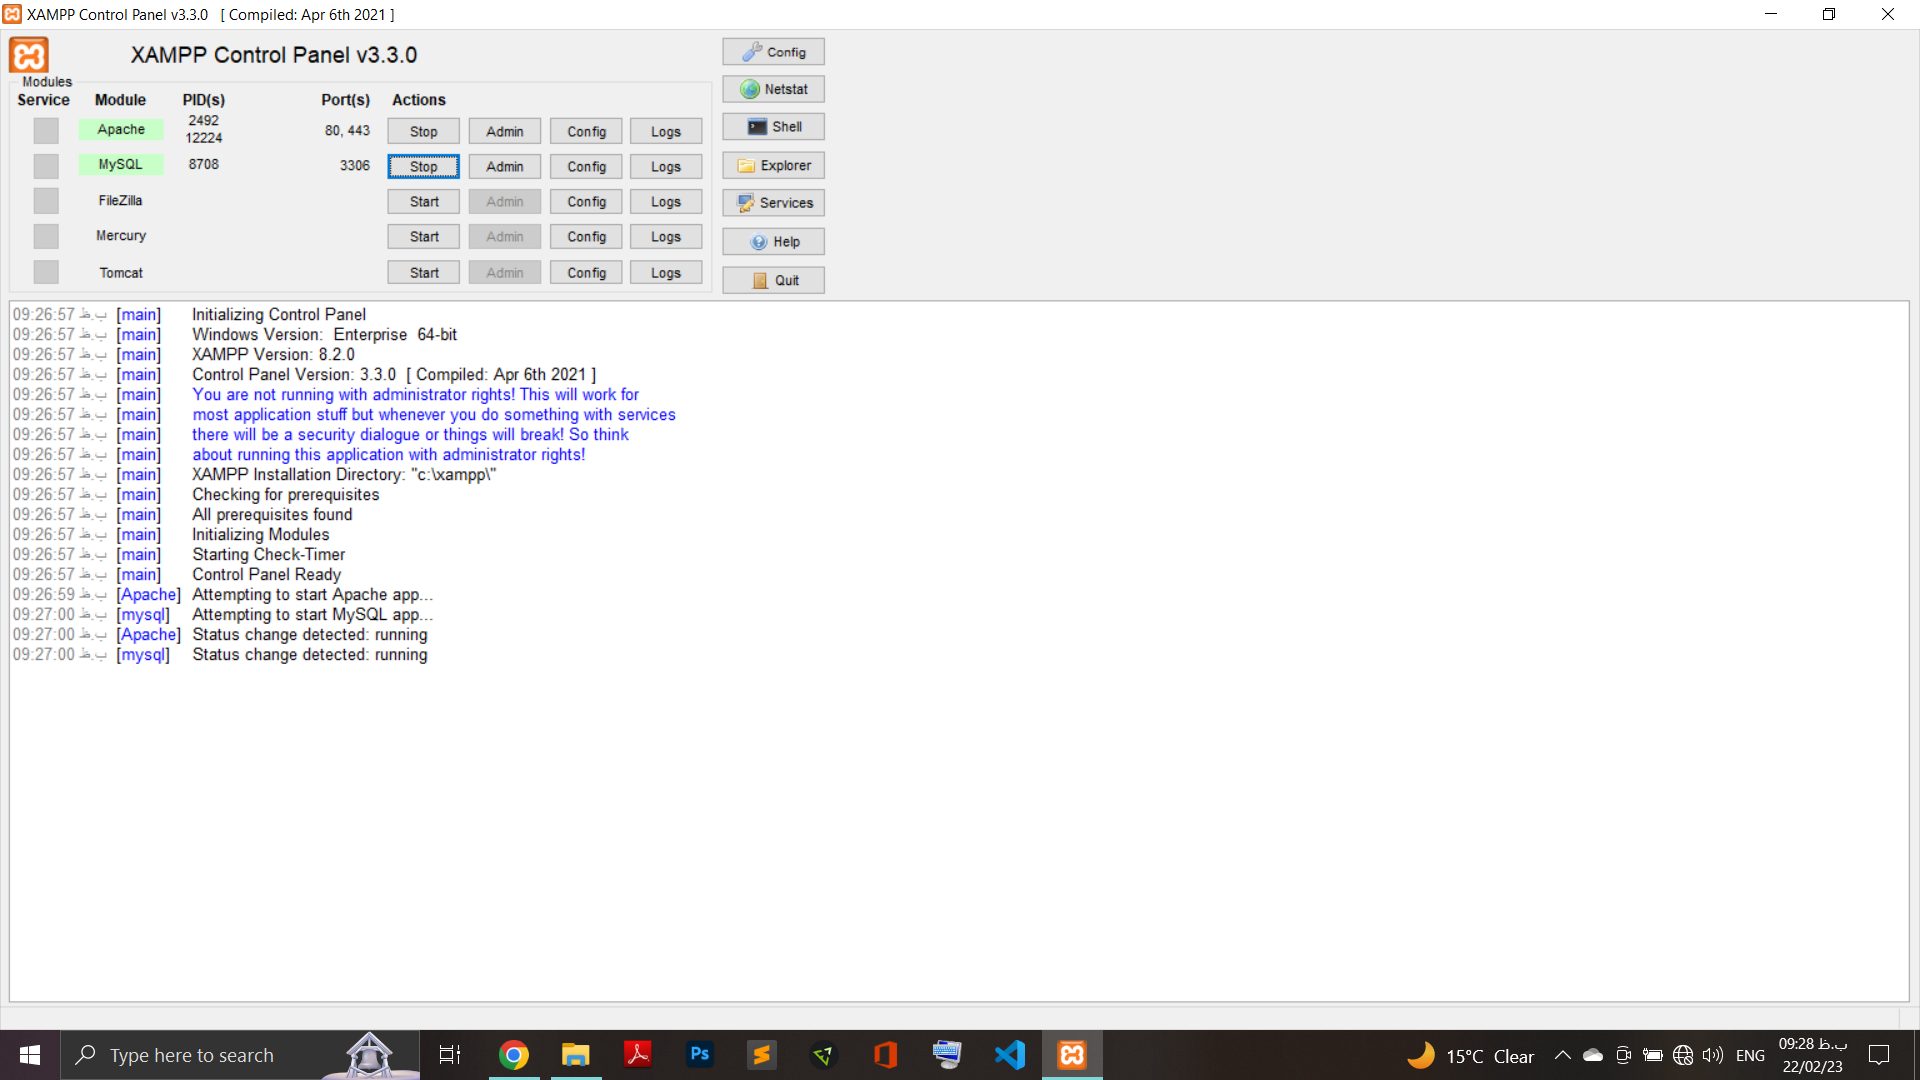The image size is (1920, 1080).
Task: Open Windows Services panel
Action: [773, 203]
